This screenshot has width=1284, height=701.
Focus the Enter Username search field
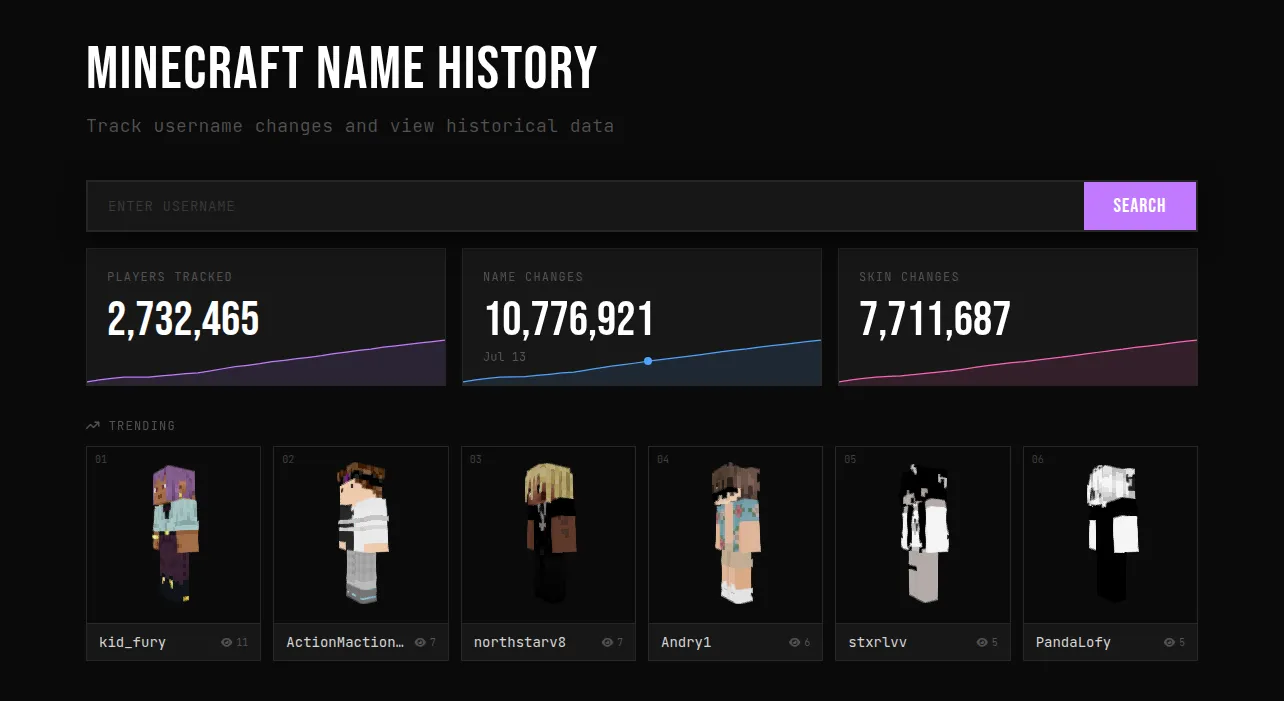click(585, 206)
